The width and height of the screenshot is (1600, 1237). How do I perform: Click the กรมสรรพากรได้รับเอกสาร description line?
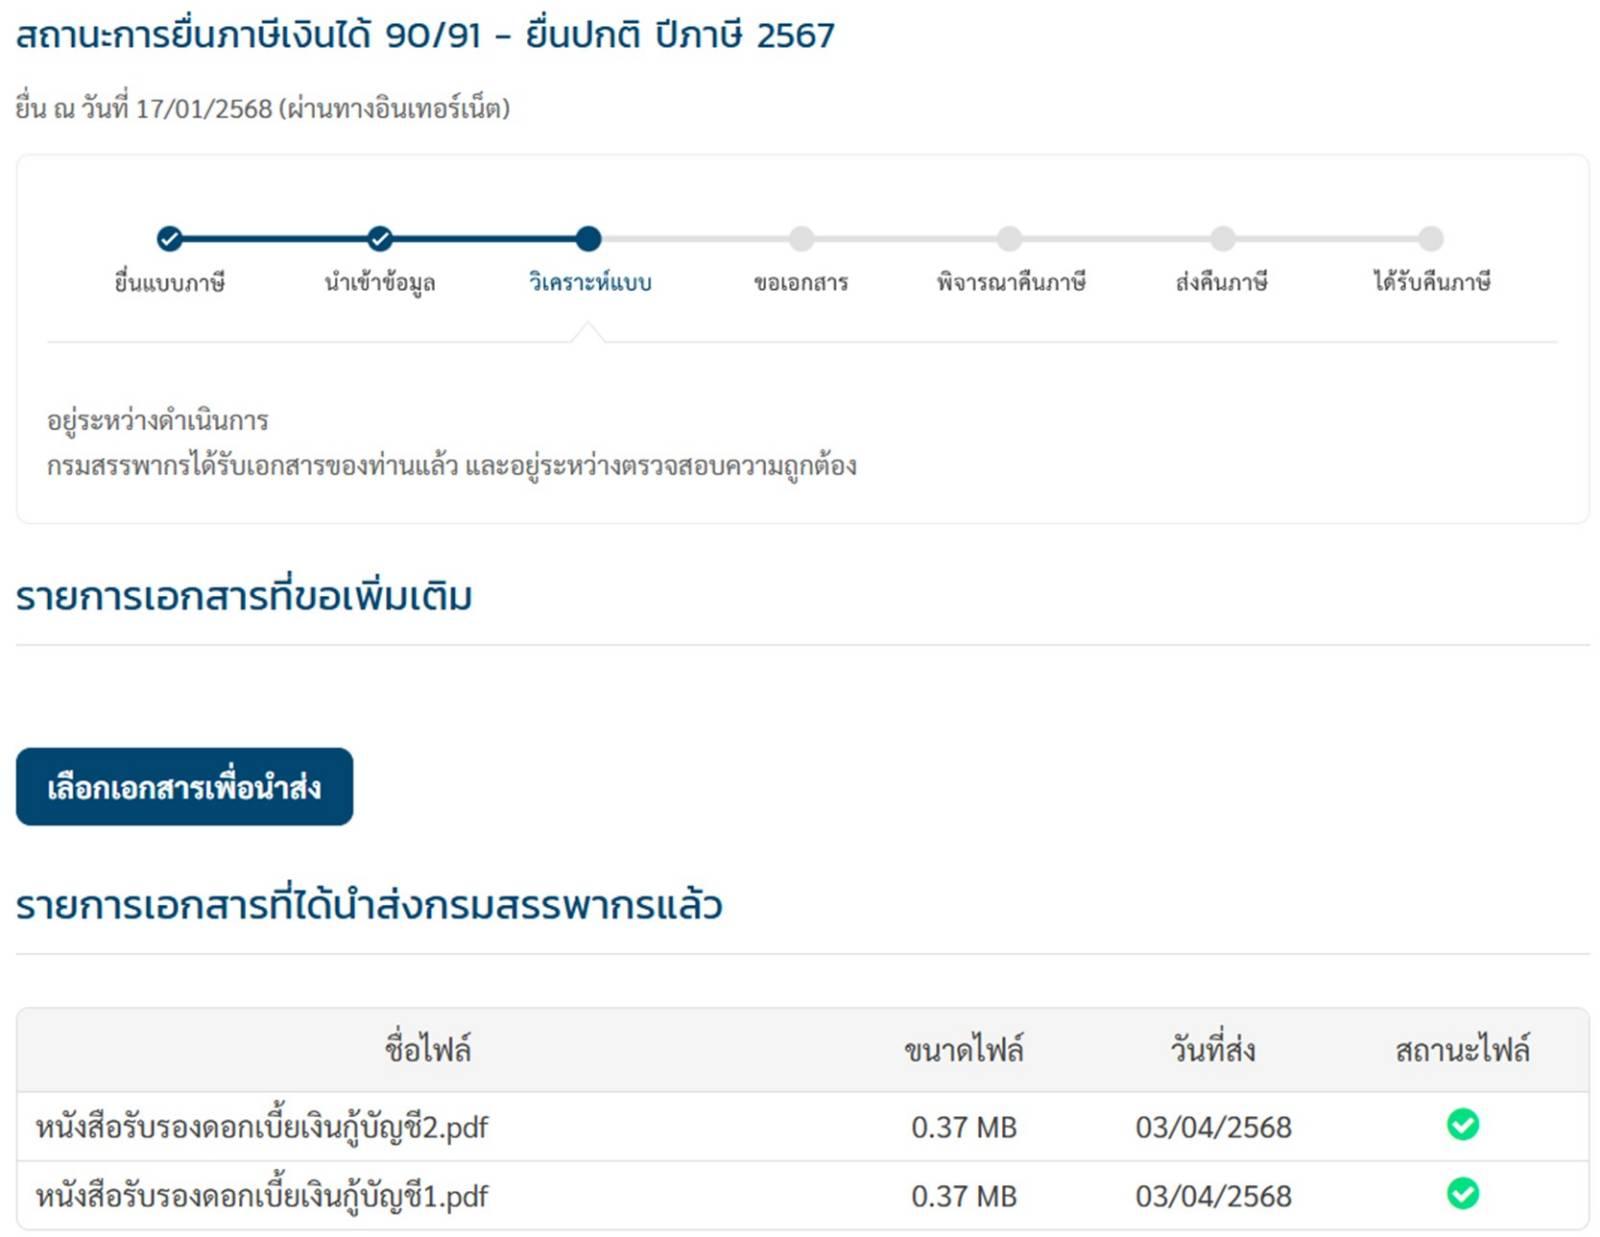tap(452, 466)
